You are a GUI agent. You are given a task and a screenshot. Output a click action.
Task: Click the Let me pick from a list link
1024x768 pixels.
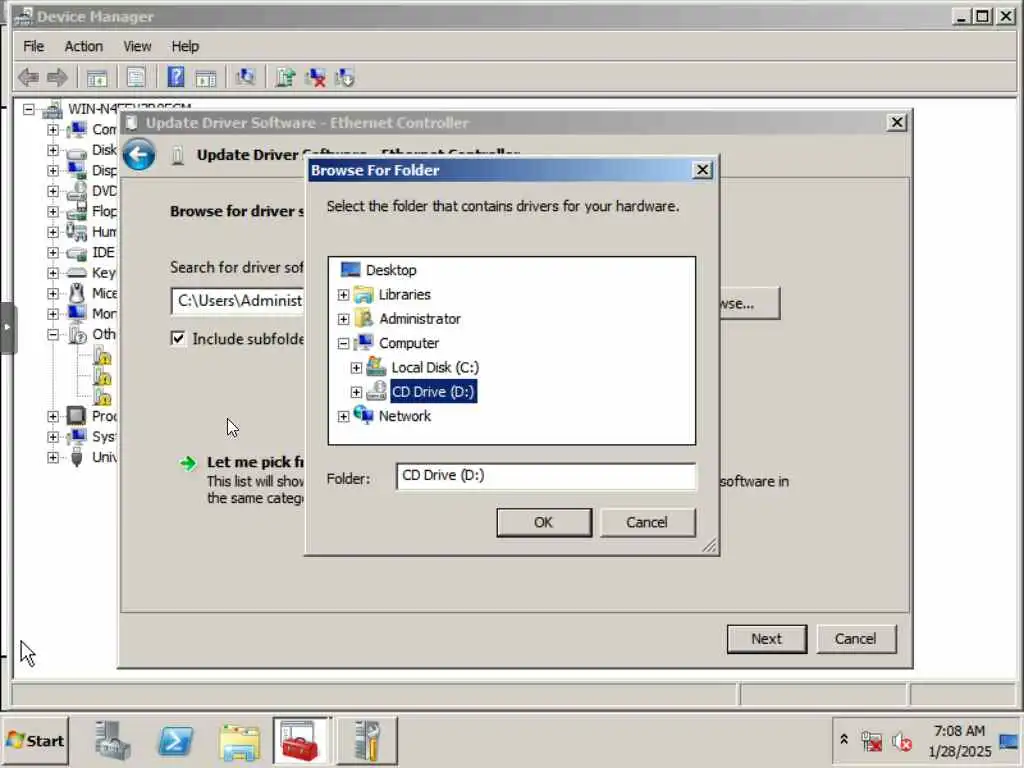point(255,462)
